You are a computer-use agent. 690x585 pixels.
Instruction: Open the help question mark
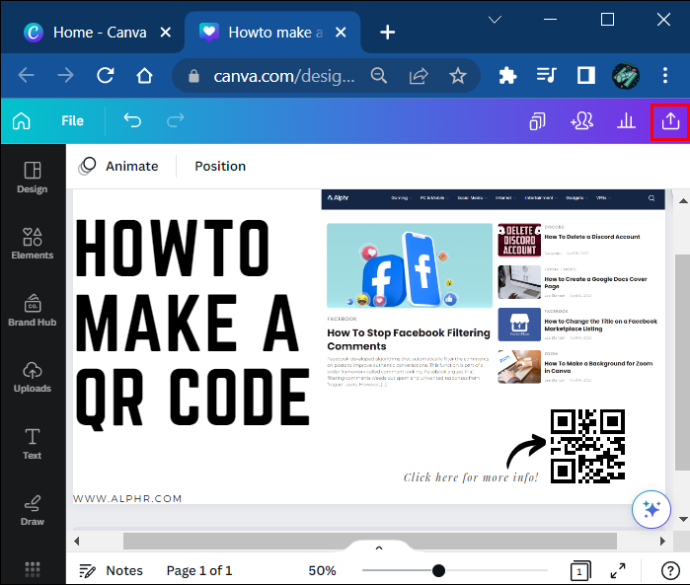tap(670, 571)
